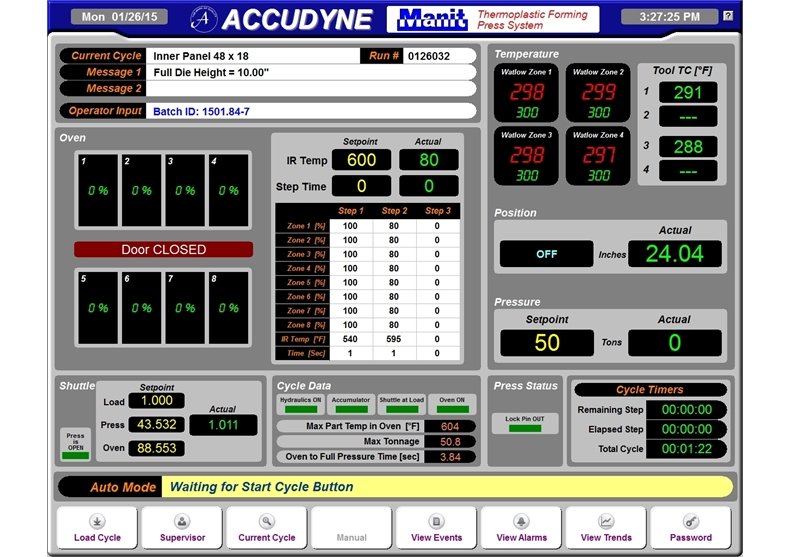
Task: Click the Load Cycle download icon
Action: pyautogui.click(x=97, y=521)
